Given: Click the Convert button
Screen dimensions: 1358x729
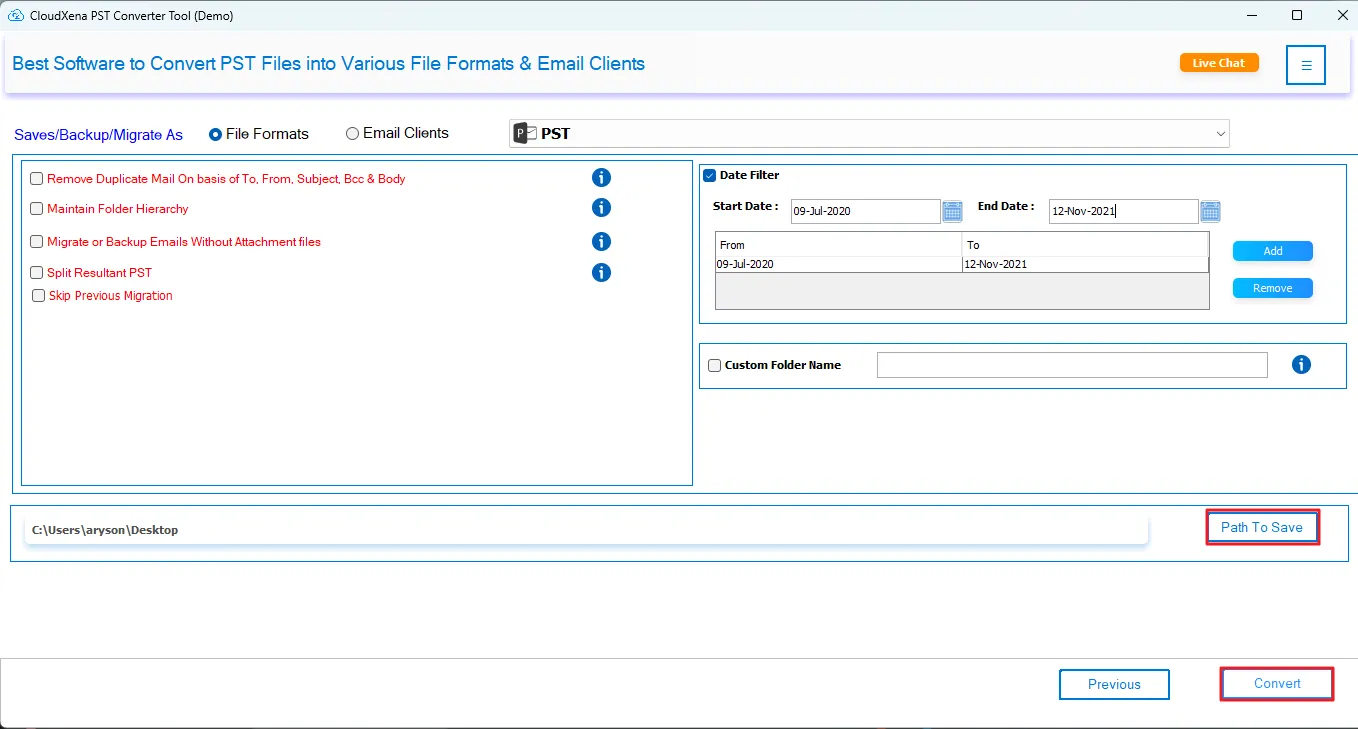Looking at the screenshot, I should point(1277,684).
